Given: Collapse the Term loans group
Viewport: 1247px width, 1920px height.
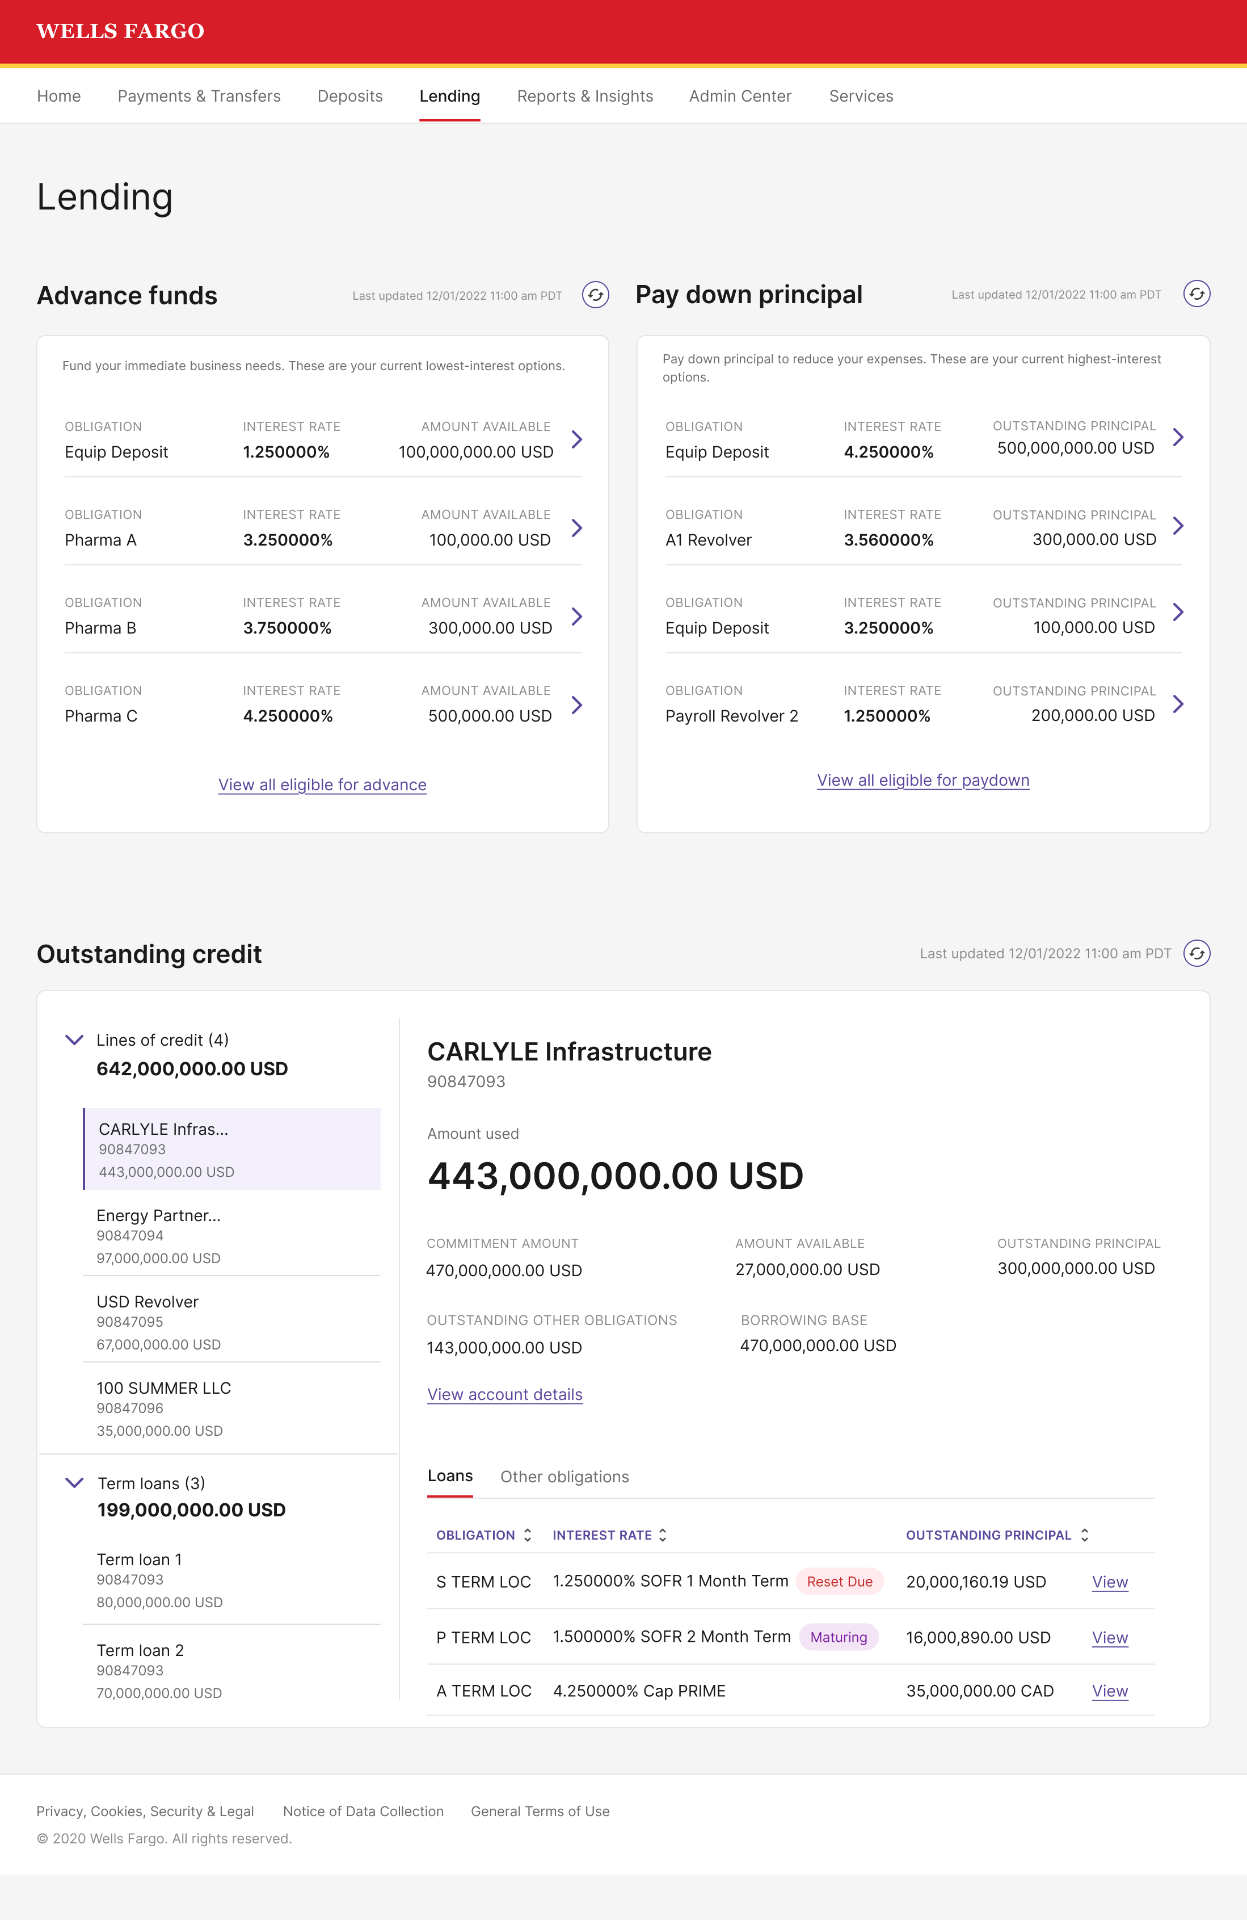Looking at the screenshot, I should tap(74, 1483).
